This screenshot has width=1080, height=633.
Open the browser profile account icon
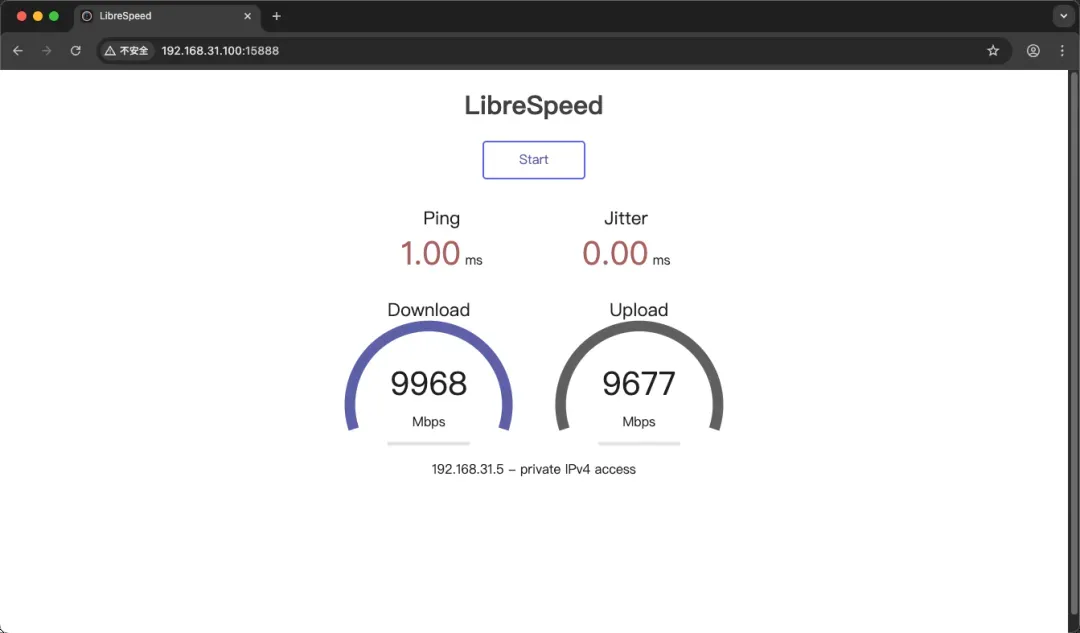(1033, 50)
